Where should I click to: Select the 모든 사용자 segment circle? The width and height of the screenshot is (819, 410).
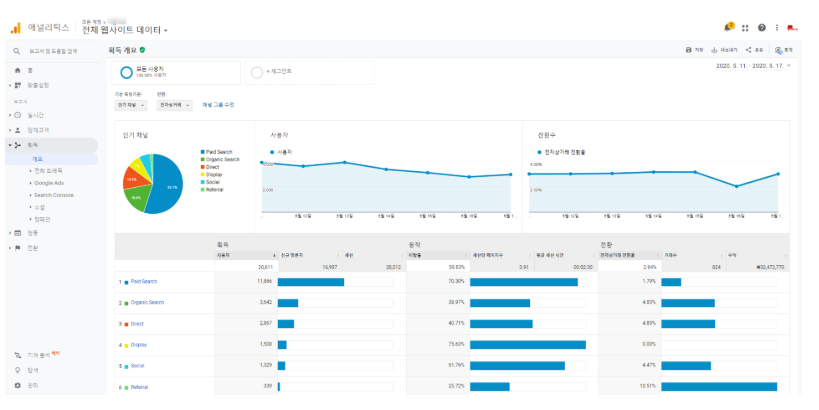126,73
